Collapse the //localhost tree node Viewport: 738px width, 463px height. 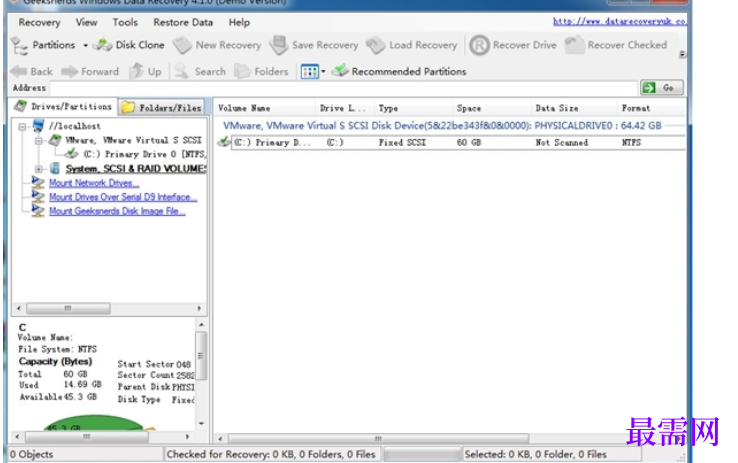click(22, 126)
